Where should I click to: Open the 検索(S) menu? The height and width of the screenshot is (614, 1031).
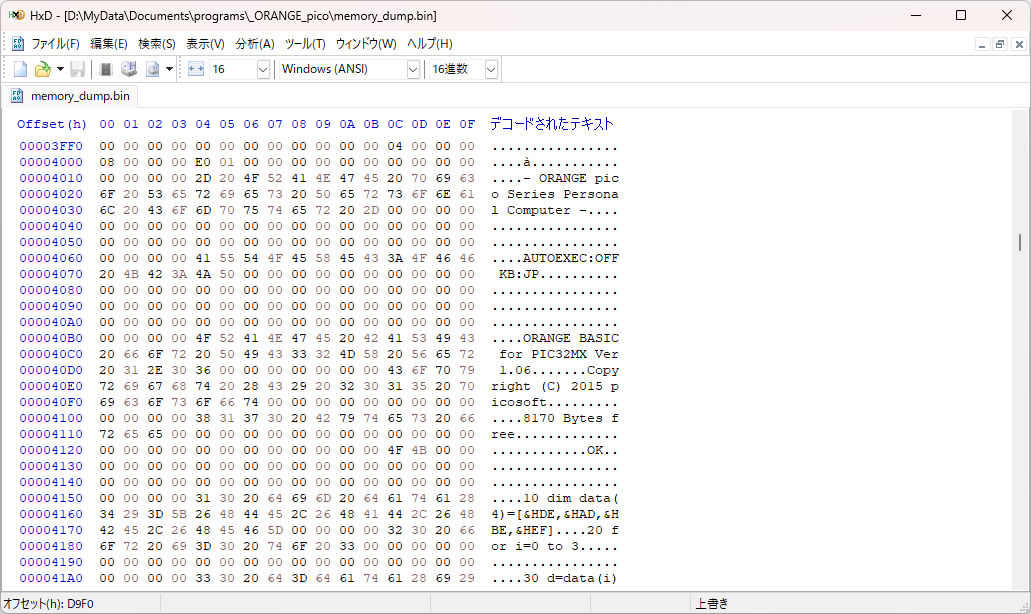point(156,44)
